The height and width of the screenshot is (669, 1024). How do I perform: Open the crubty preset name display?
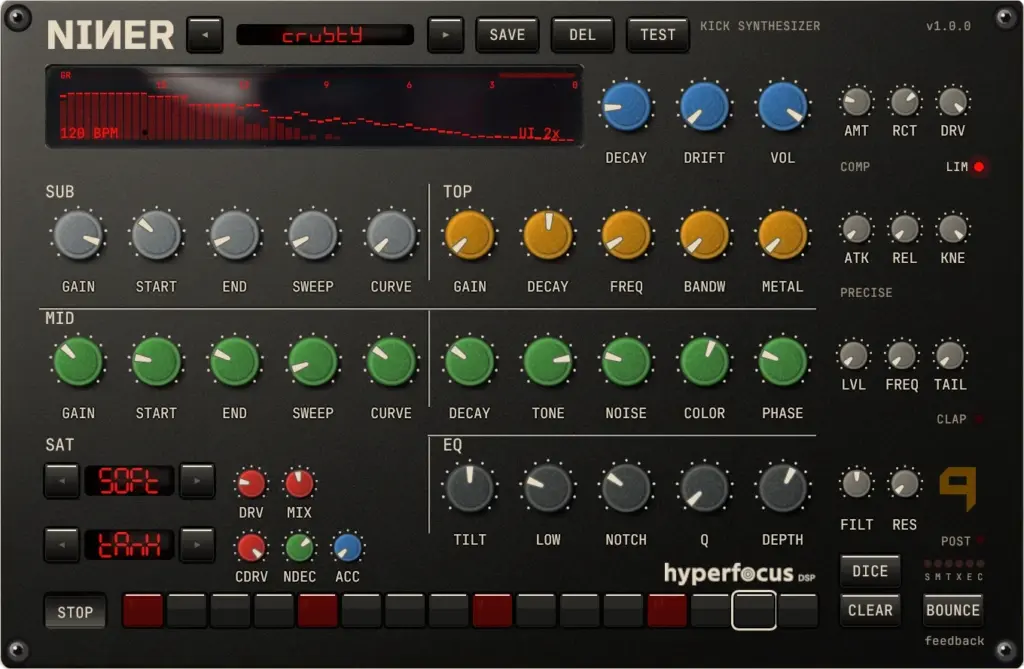click(x=325, y=35)
